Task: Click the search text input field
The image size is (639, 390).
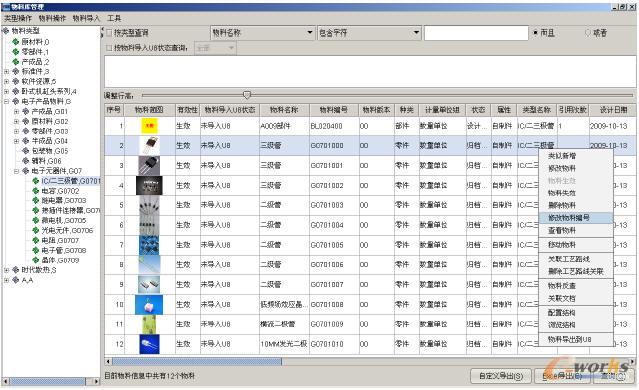Action: tap(476, 33)
